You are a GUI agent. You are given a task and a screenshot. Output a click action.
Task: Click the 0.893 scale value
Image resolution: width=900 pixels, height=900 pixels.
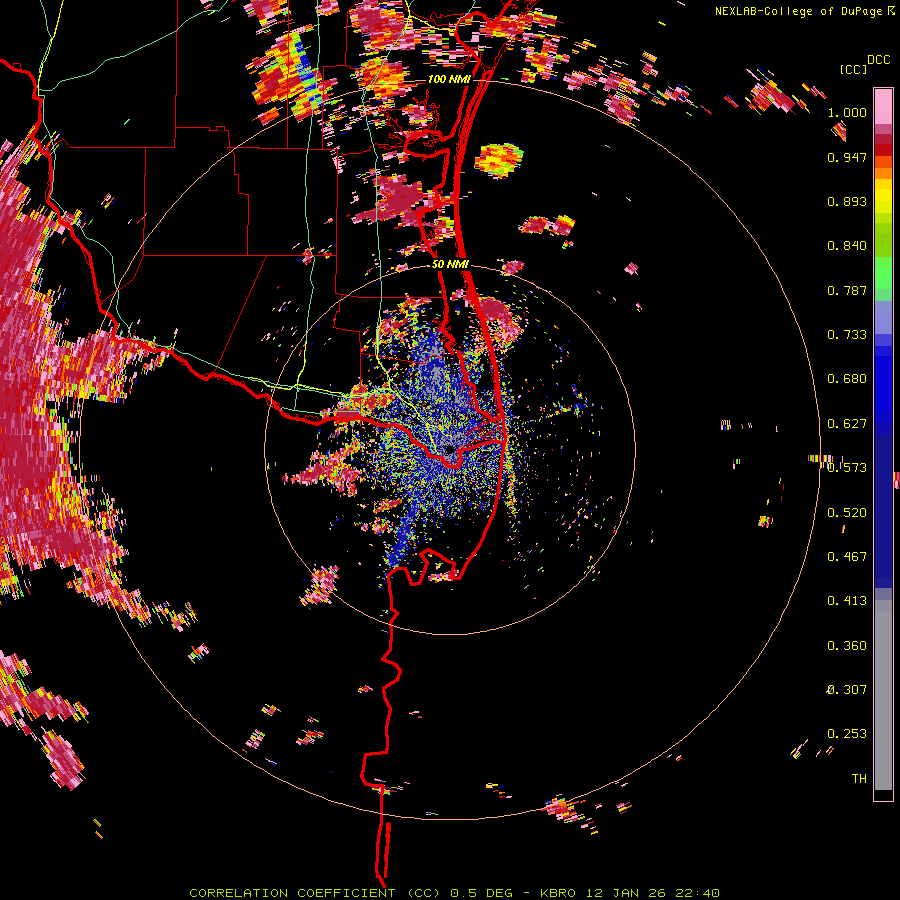pyautogui.click(x=847, y=201)
